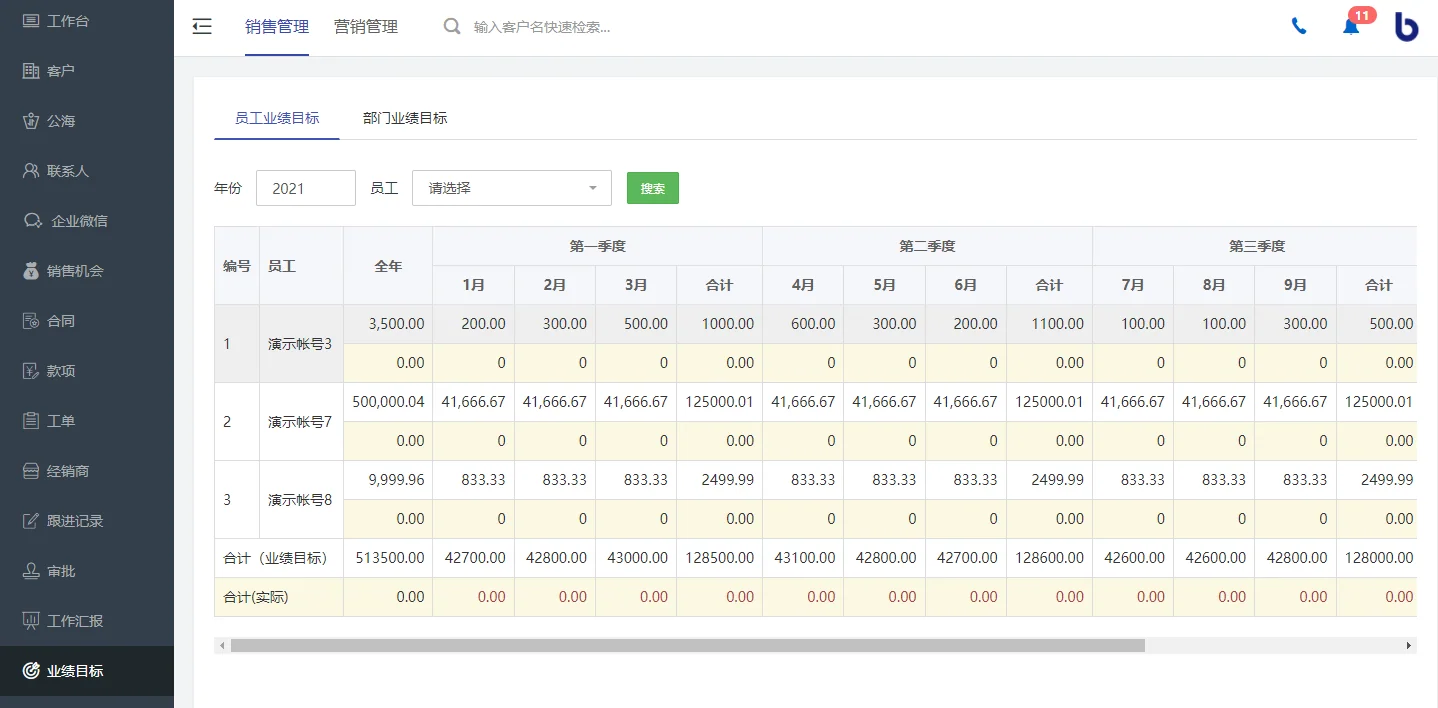This screenshot has width=1438, height=708.
Task: Click the 公海 icon in sidebar
Action: [x=31, y=120]
